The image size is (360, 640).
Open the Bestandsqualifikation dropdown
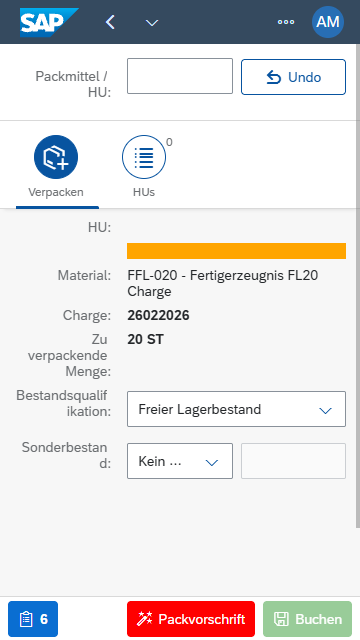pyautogui.click(x=236, y=409)
